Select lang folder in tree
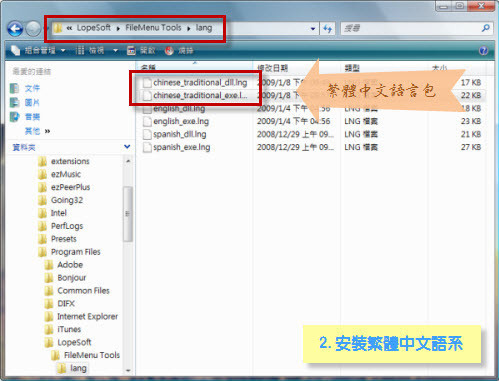499x381 pixels. (x=78, y=368)
